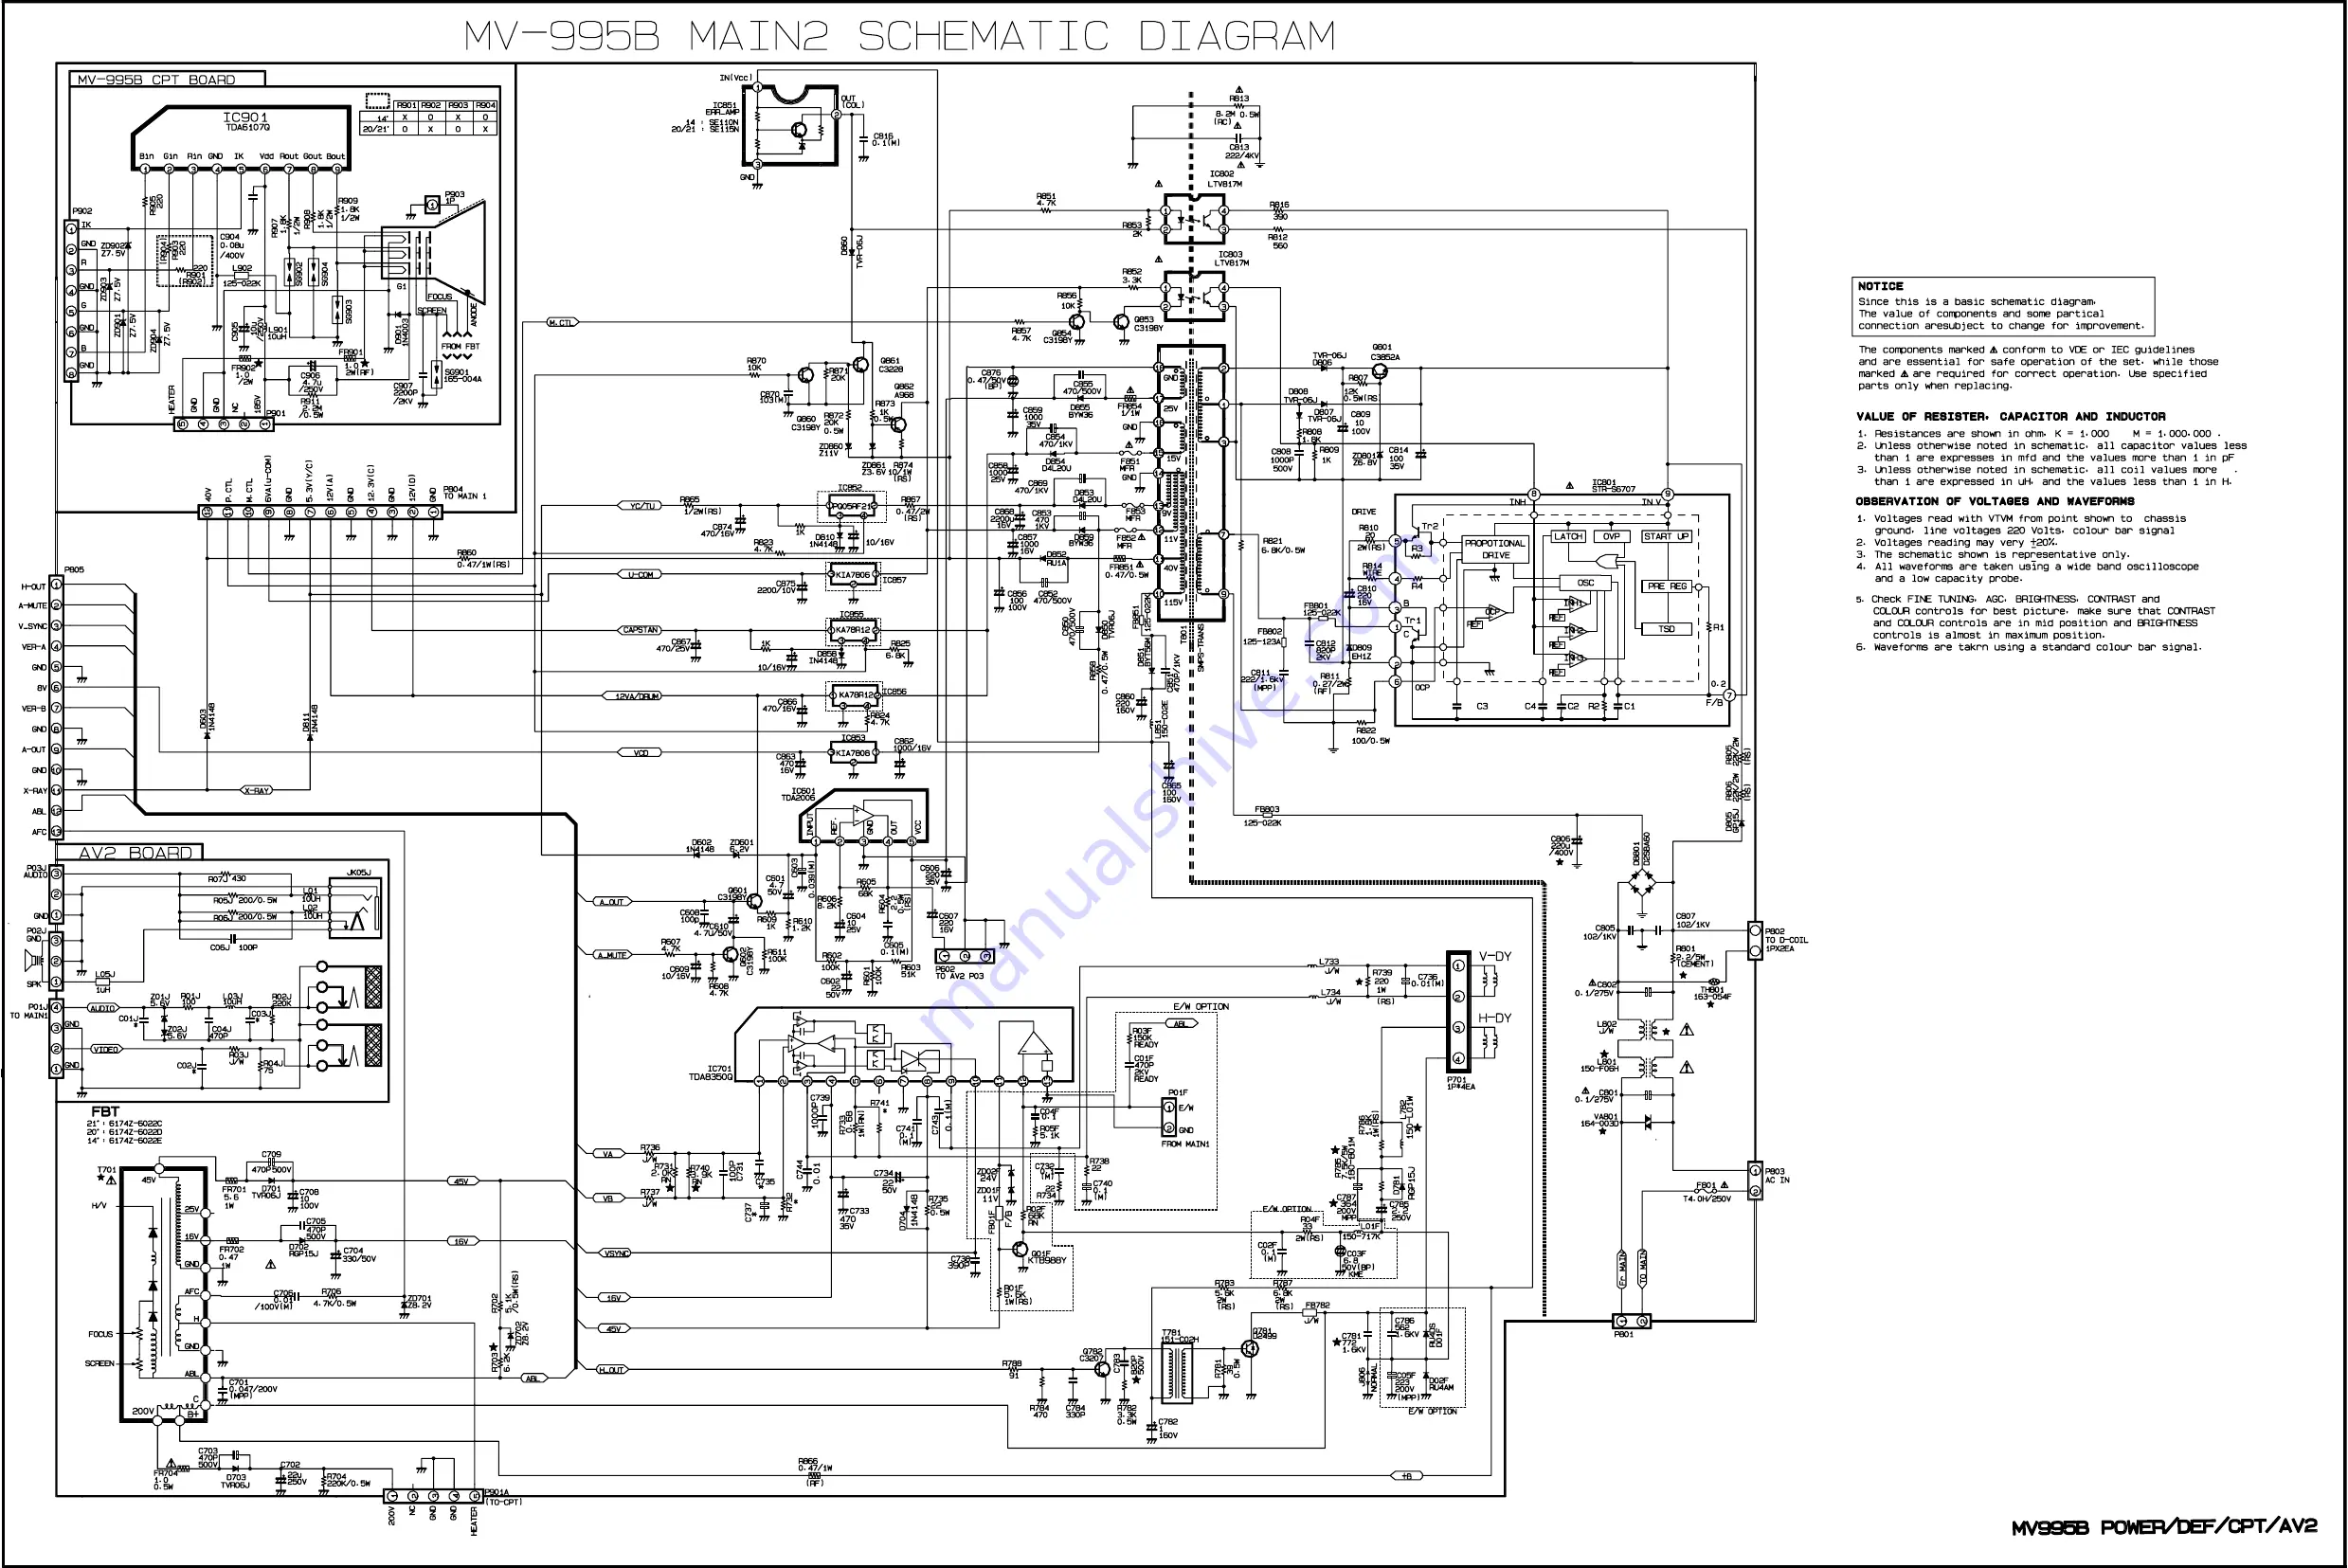Image resolution: width=2348 pixels, height=1568 pixels.
Task: Click the U-COM signal tag
Action: (640, 575)
